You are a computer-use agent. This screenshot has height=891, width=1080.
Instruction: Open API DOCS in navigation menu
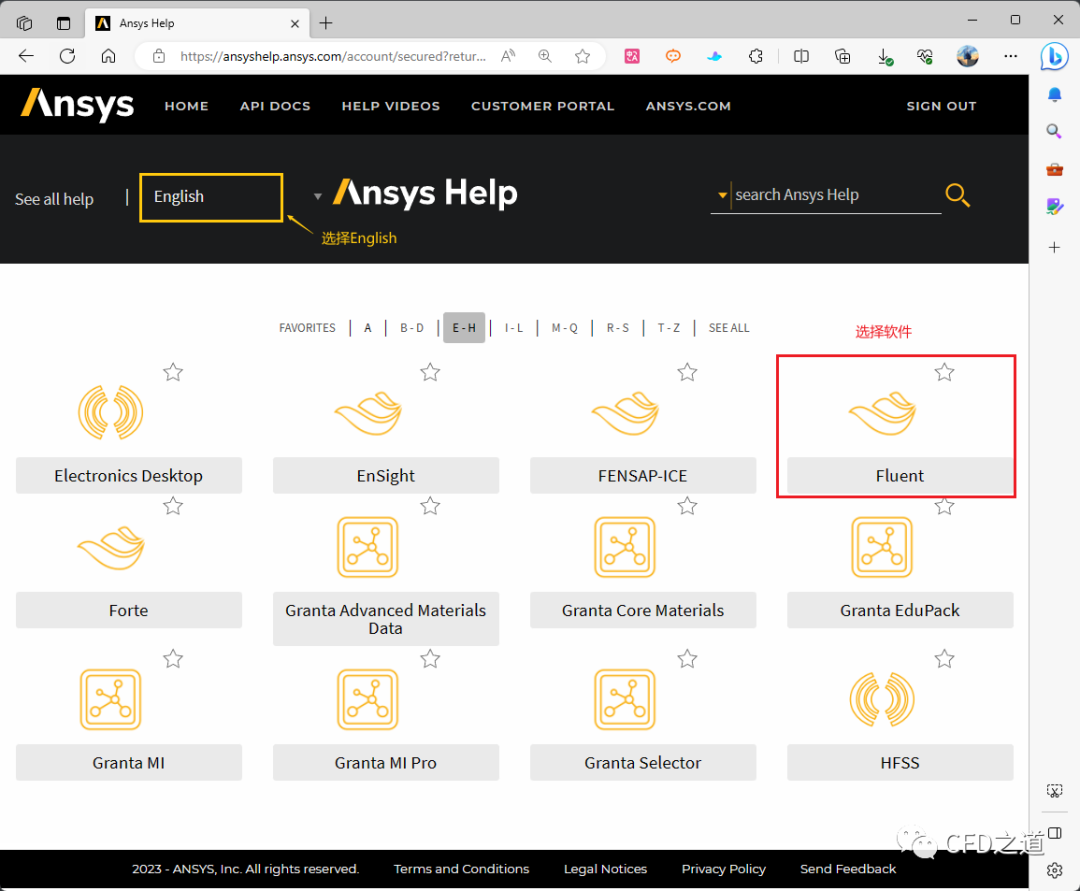(x=275, y=106)
